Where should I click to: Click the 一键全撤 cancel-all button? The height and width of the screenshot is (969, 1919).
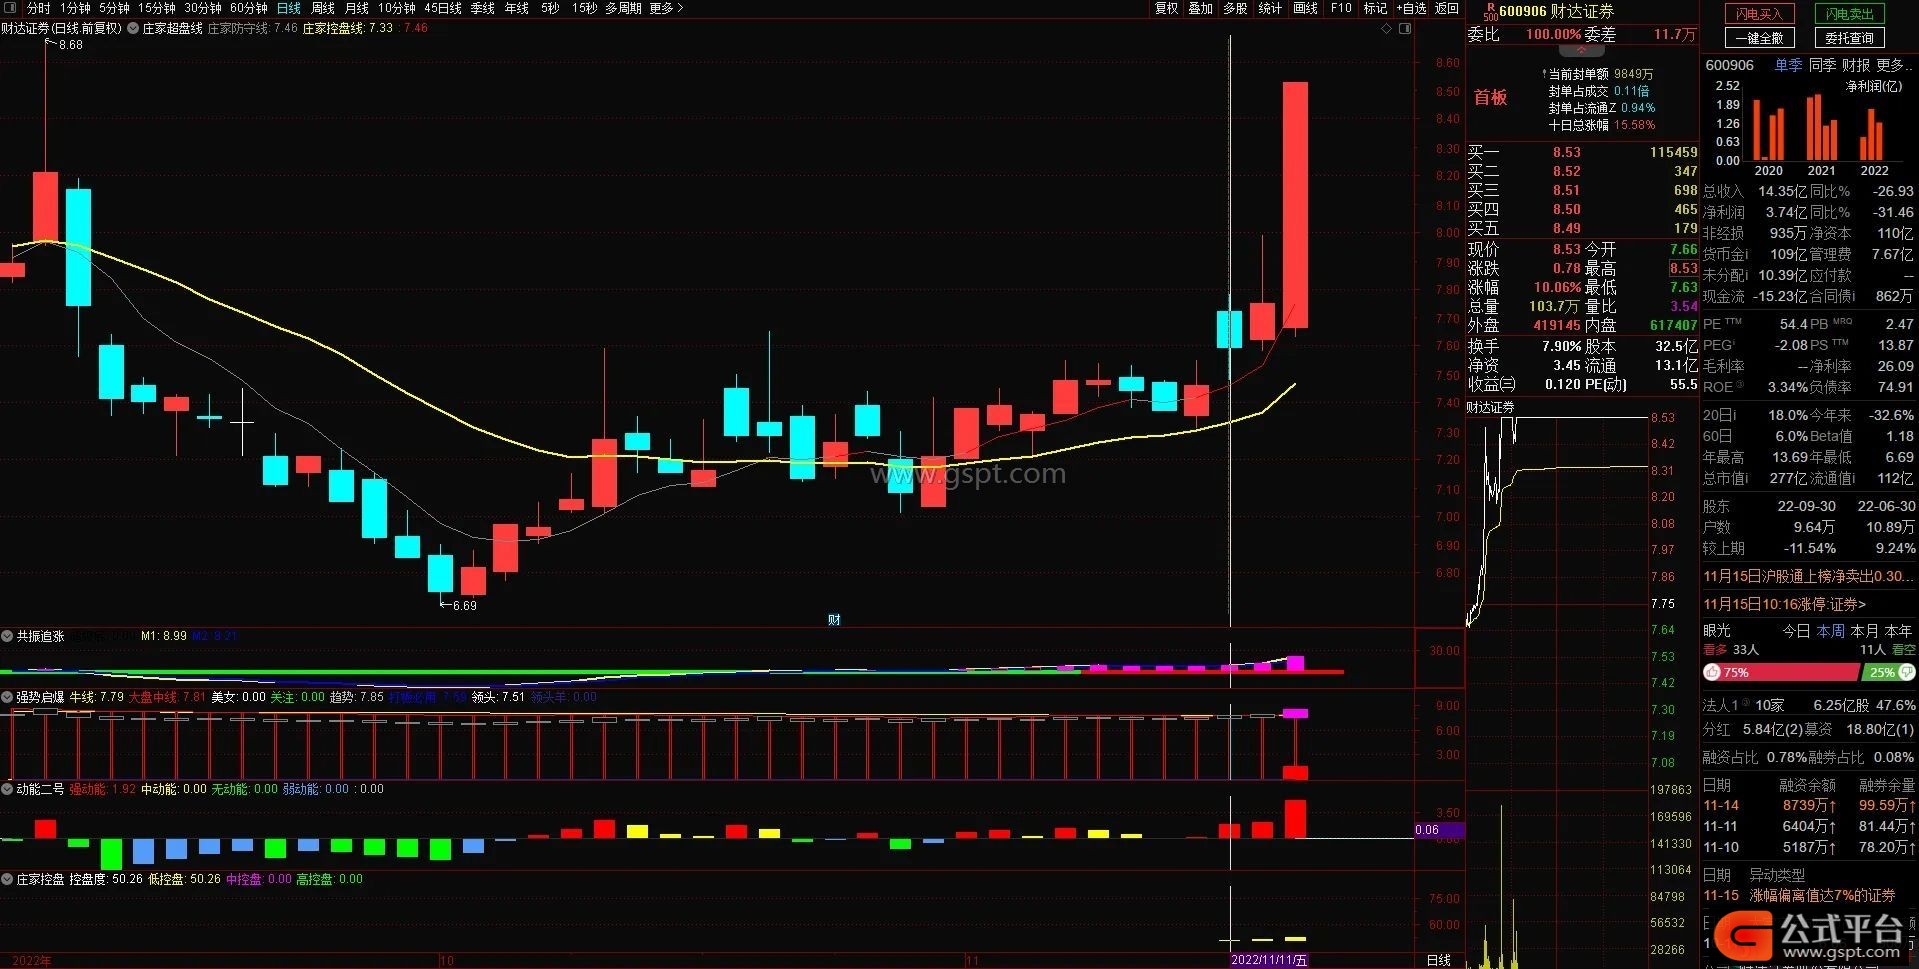point(1760,38)
